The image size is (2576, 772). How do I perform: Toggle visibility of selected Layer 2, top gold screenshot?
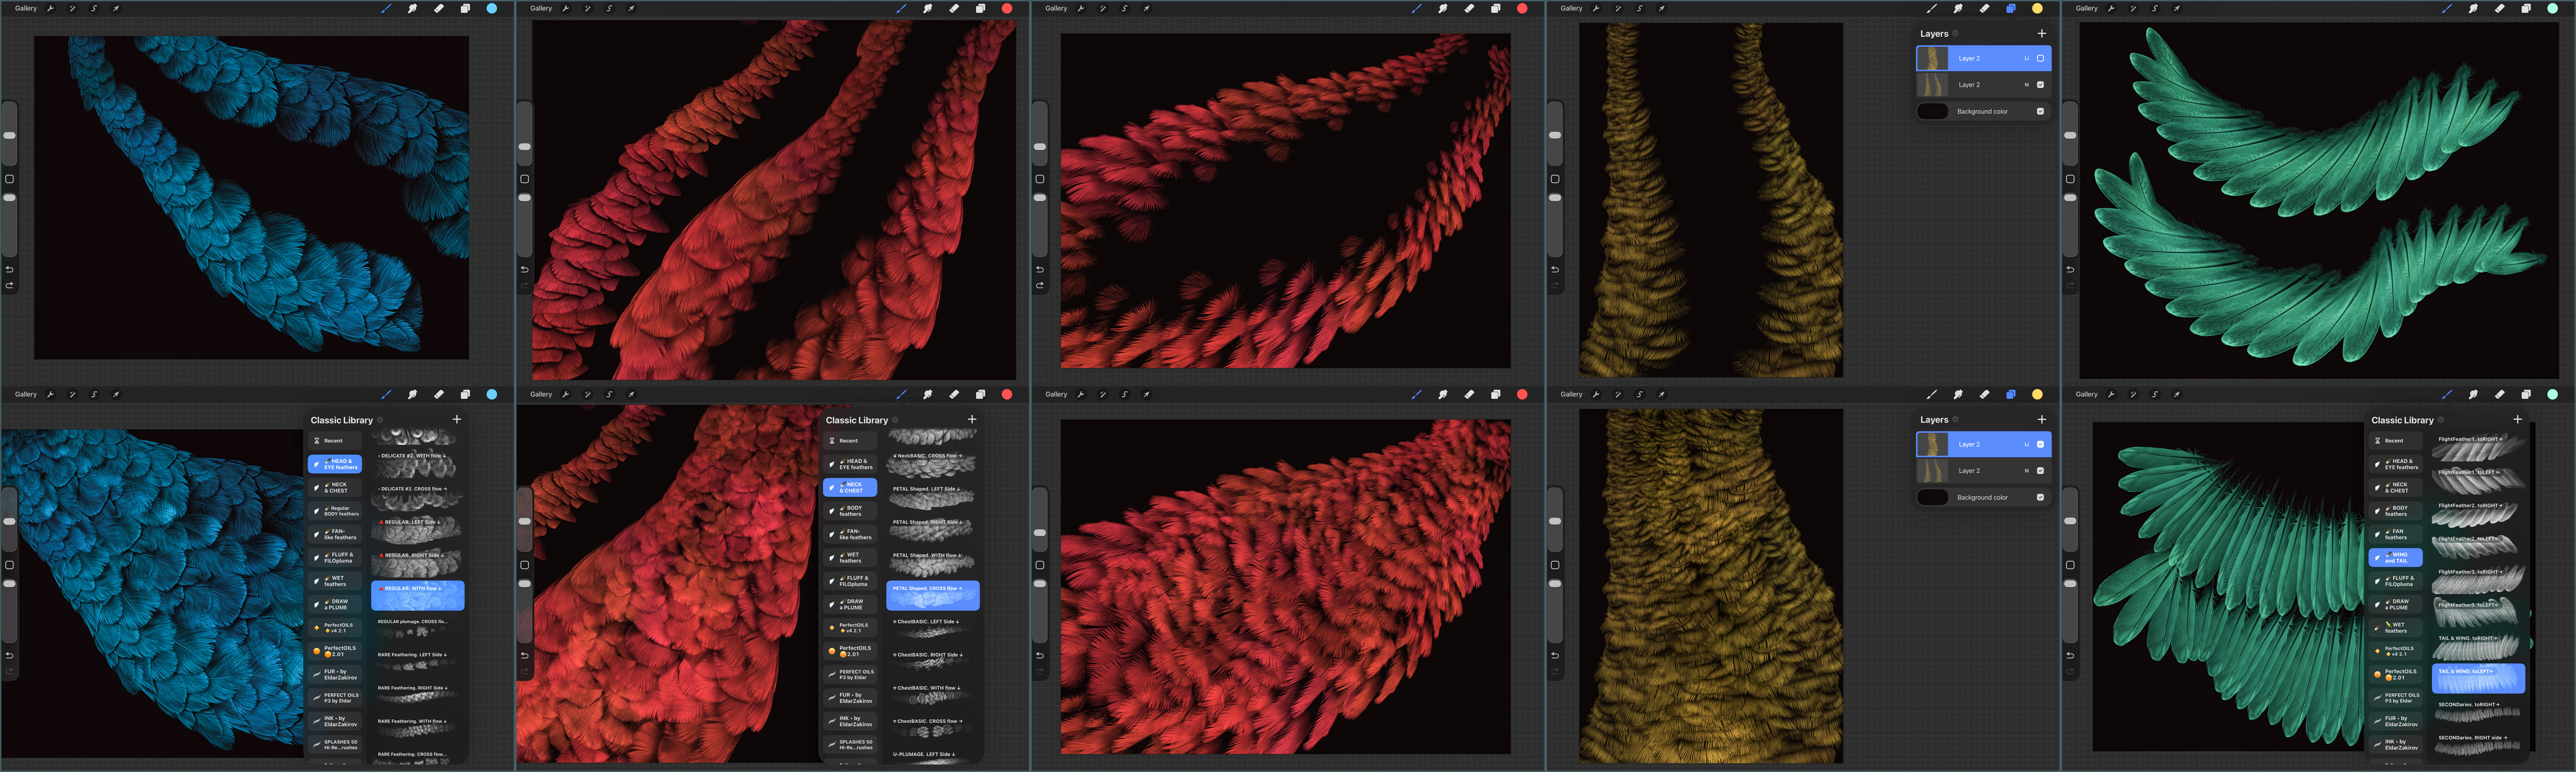[2041, 58]
